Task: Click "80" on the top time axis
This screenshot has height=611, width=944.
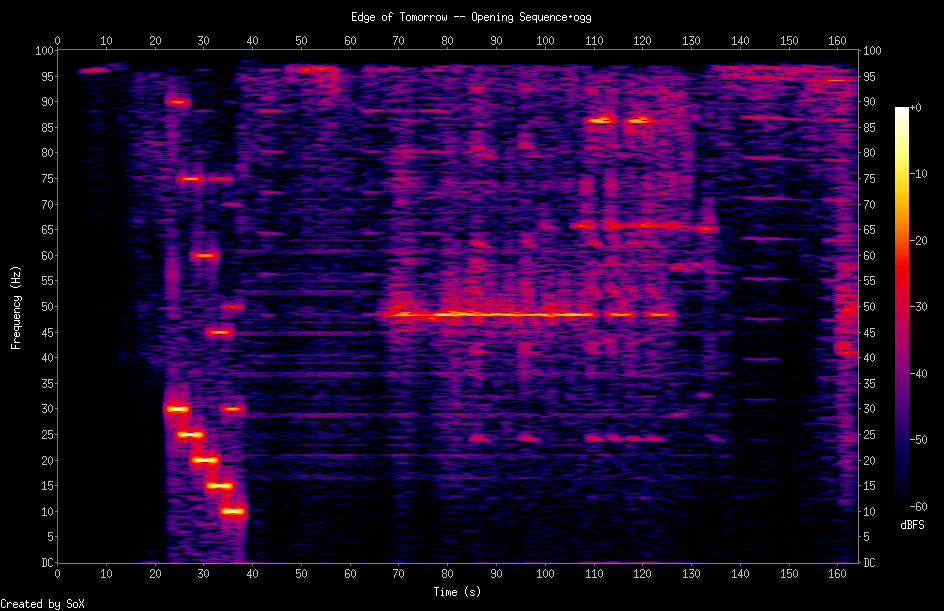Action: (x=447, y=41)
